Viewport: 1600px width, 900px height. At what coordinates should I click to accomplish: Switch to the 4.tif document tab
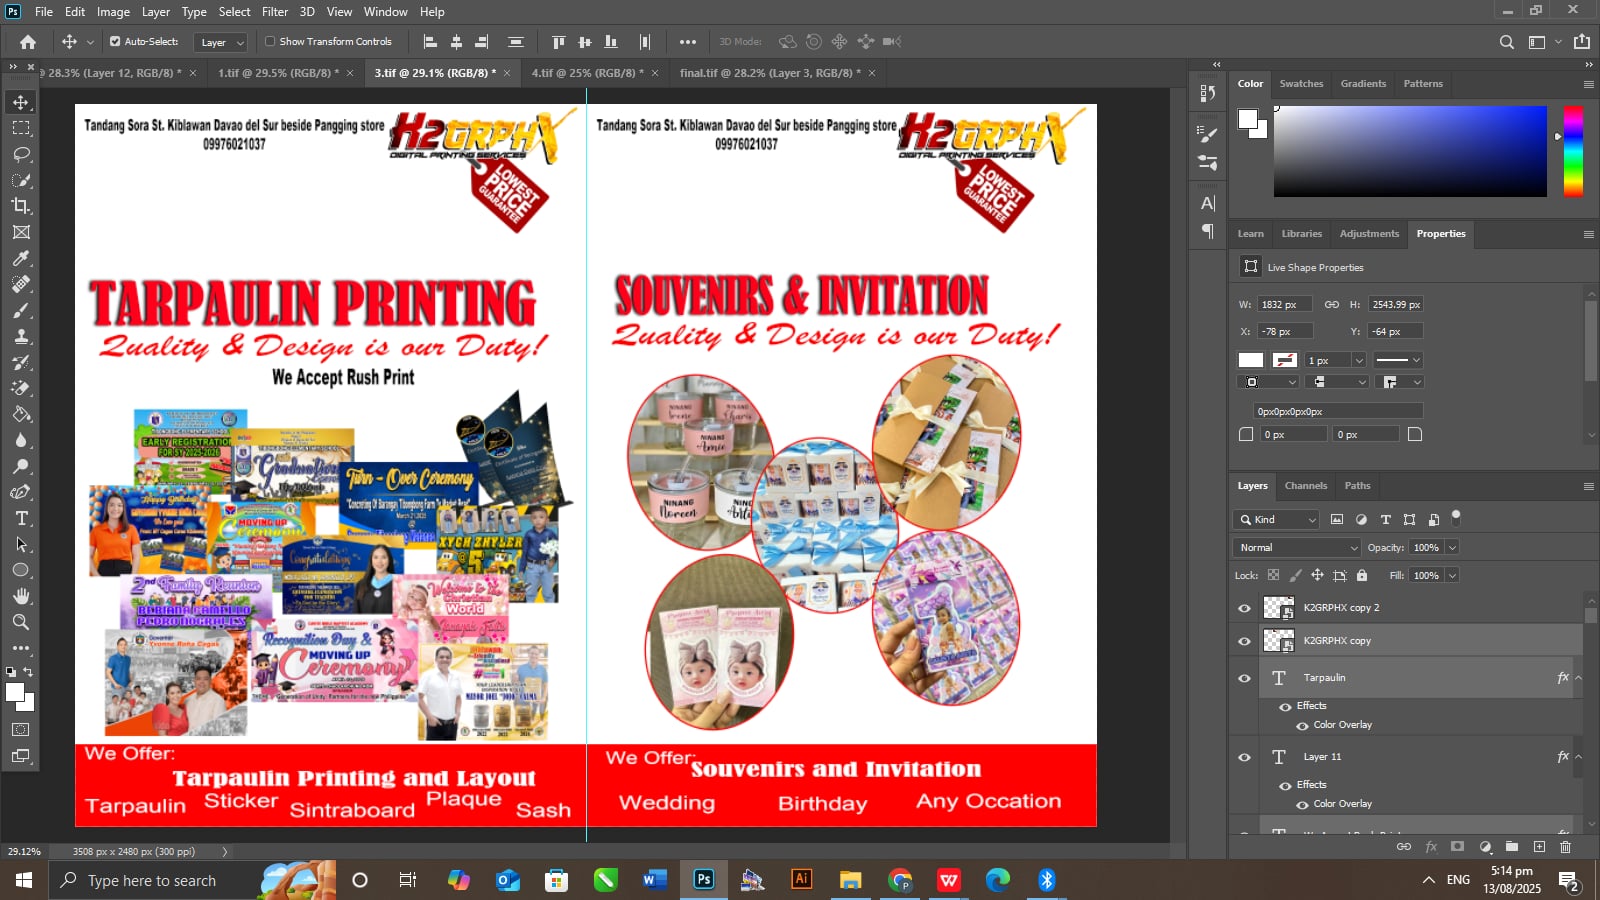pyautogui.click(x=586, y=73)
